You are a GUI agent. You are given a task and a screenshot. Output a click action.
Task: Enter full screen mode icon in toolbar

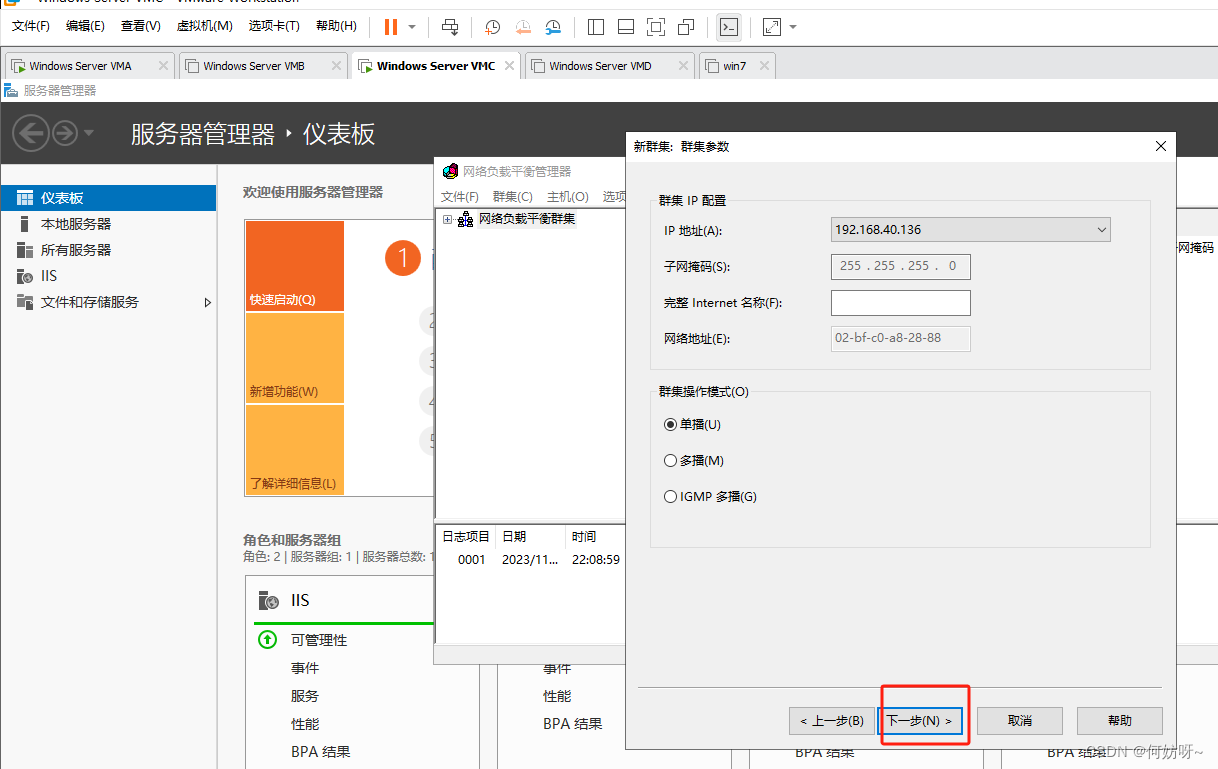pyautogui.click(x=655, y=27)
